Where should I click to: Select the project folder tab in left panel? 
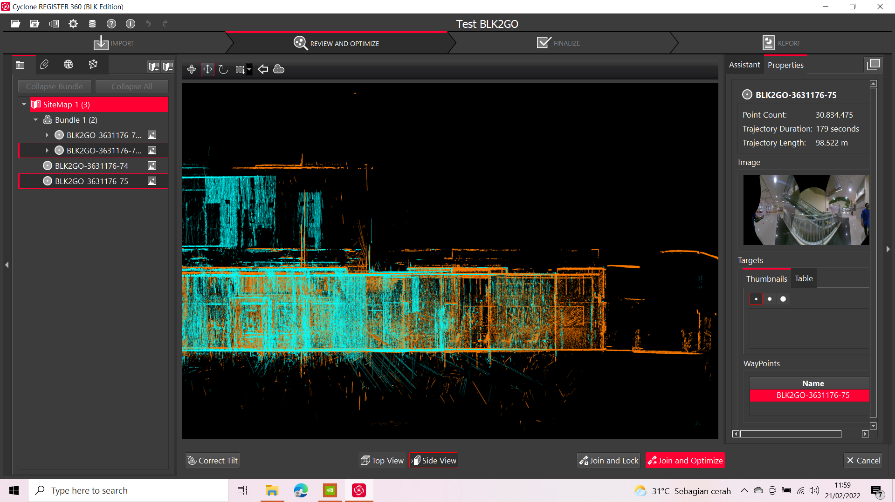click(x=20, y=65)
